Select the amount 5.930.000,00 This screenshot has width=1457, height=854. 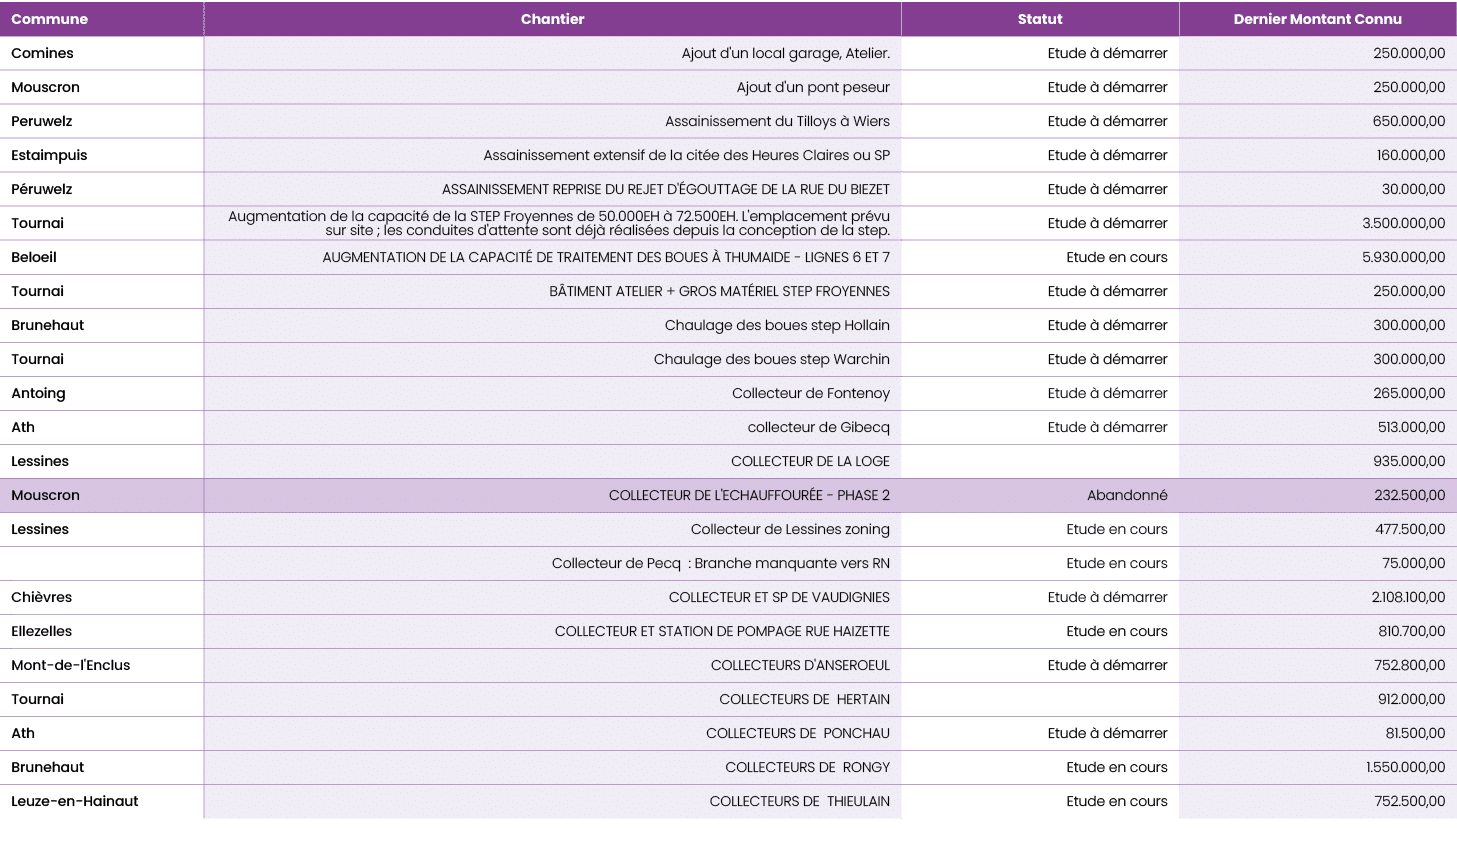(x=1403, y=257)
